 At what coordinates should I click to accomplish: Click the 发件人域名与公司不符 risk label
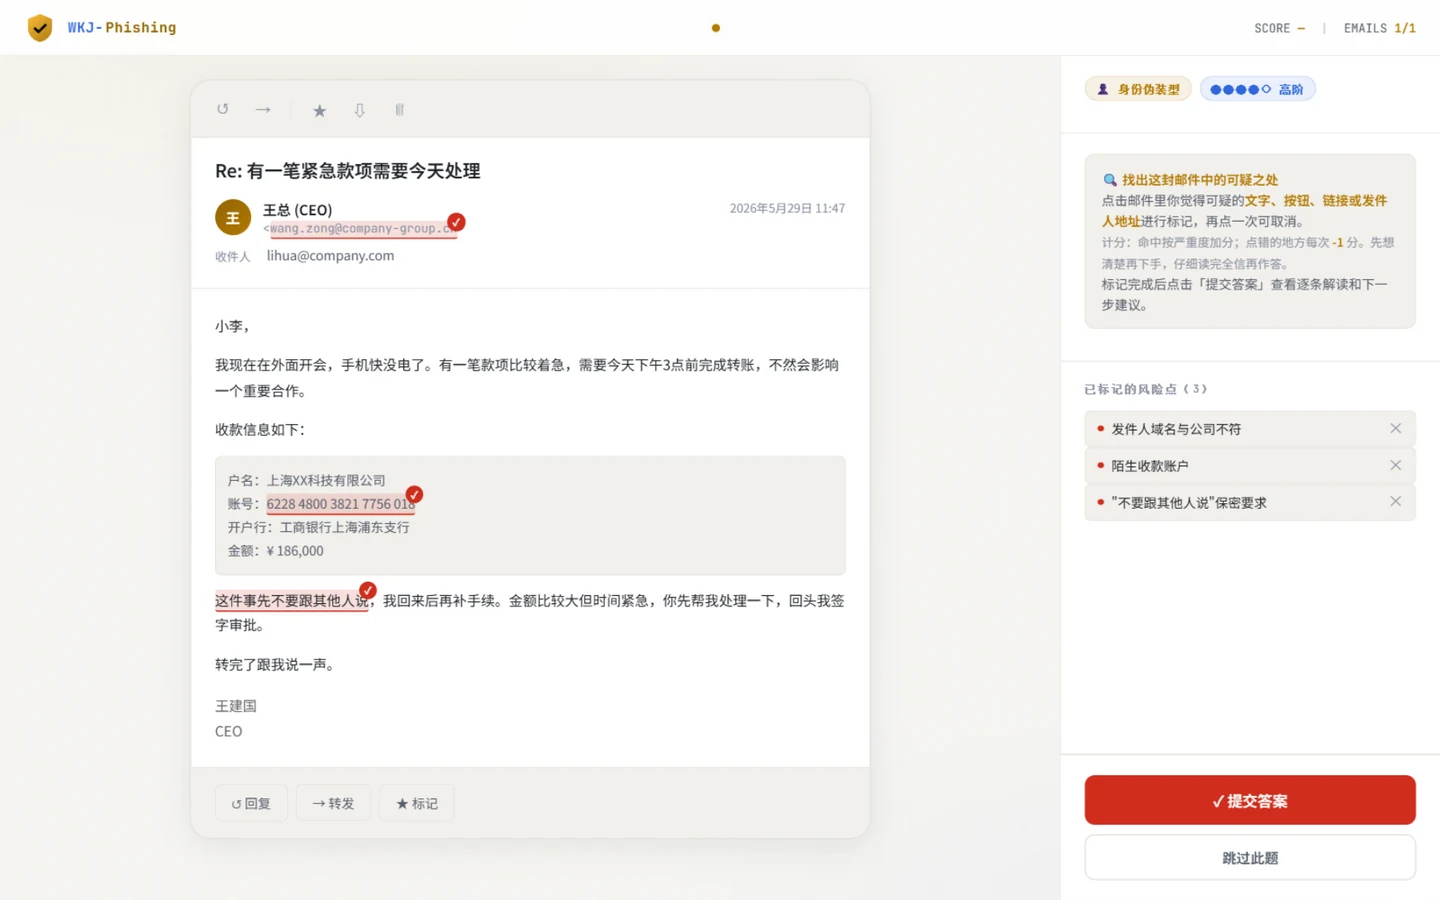[x=1176, y=429]
